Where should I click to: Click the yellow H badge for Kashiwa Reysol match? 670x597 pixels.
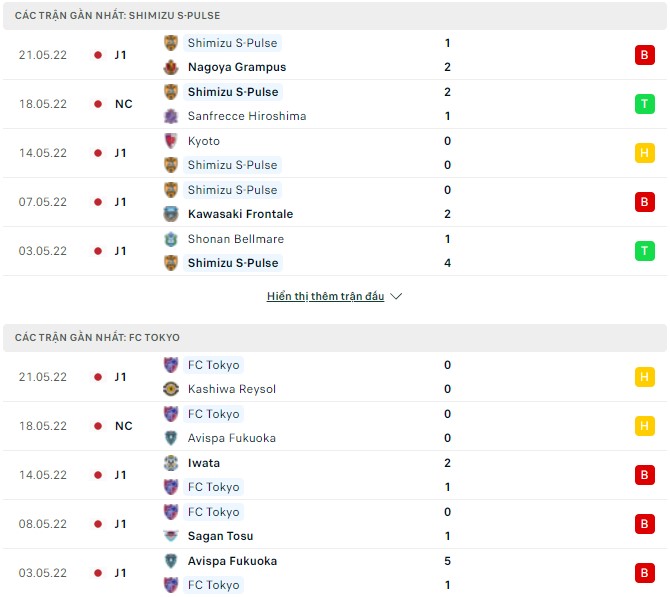point(645,377)
